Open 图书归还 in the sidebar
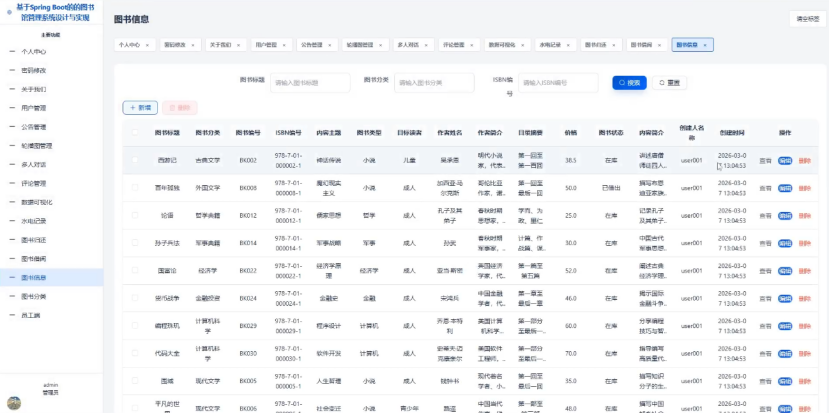 coord(51,240)
